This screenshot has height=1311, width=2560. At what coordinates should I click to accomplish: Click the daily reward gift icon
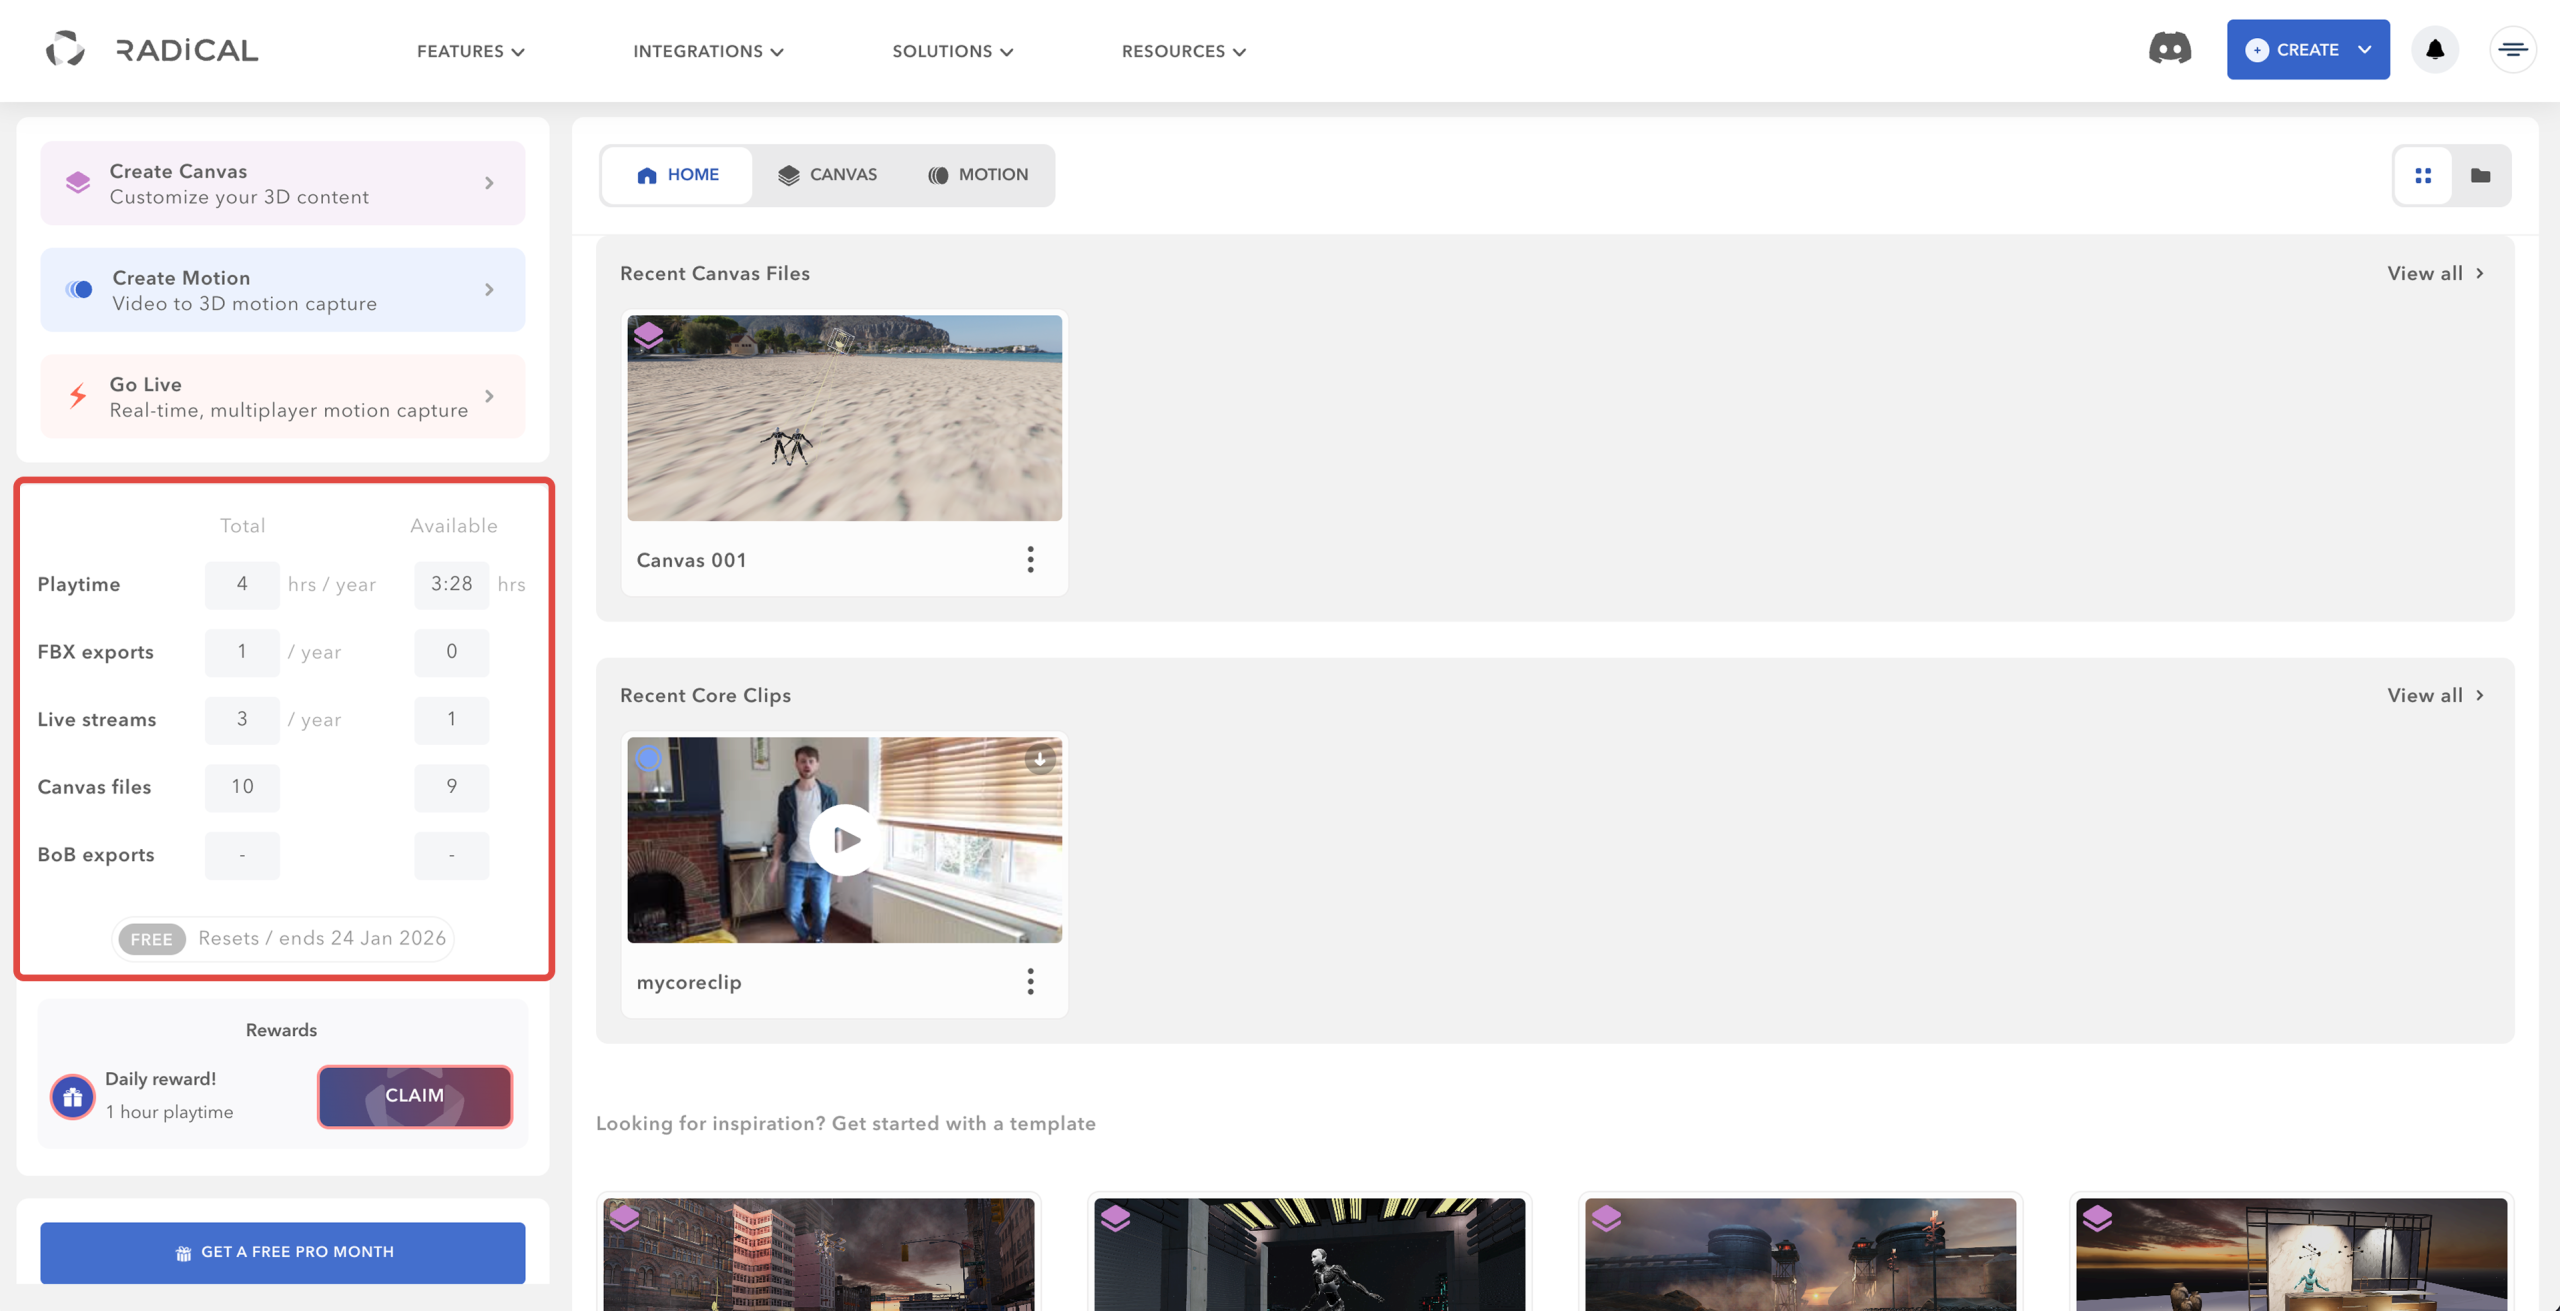71,1096
